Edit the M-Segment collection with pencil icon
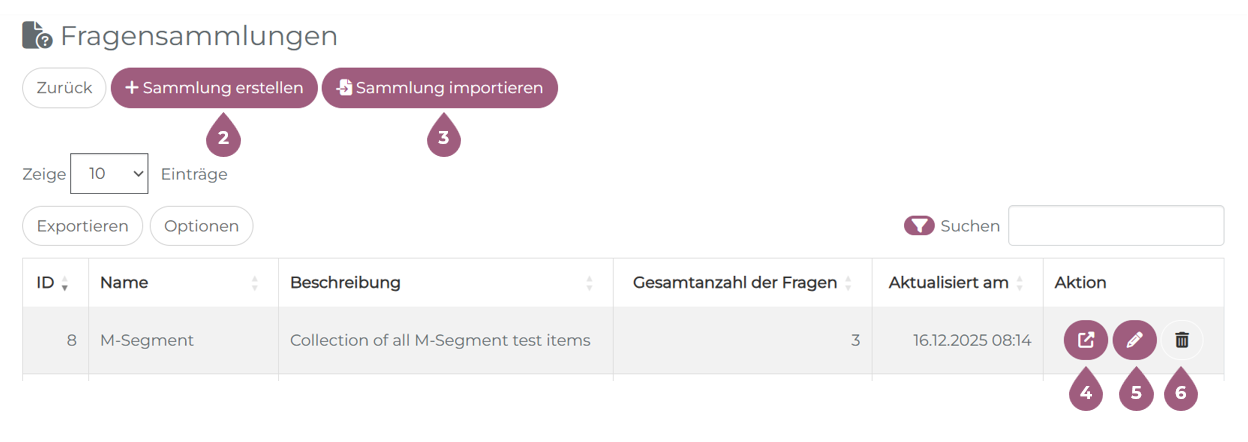 click(x=1134, y=340)
